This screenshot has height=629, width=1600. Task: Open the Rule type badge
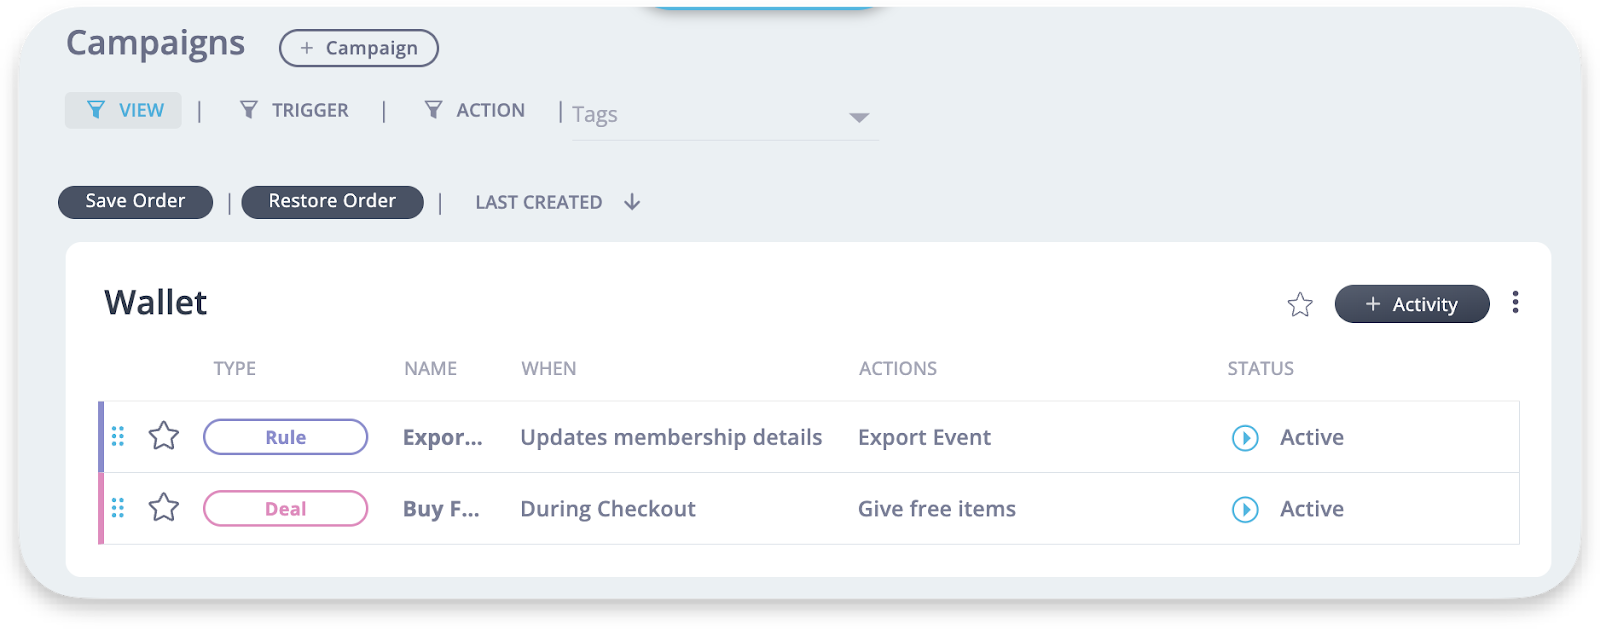(x=285, y=437)
